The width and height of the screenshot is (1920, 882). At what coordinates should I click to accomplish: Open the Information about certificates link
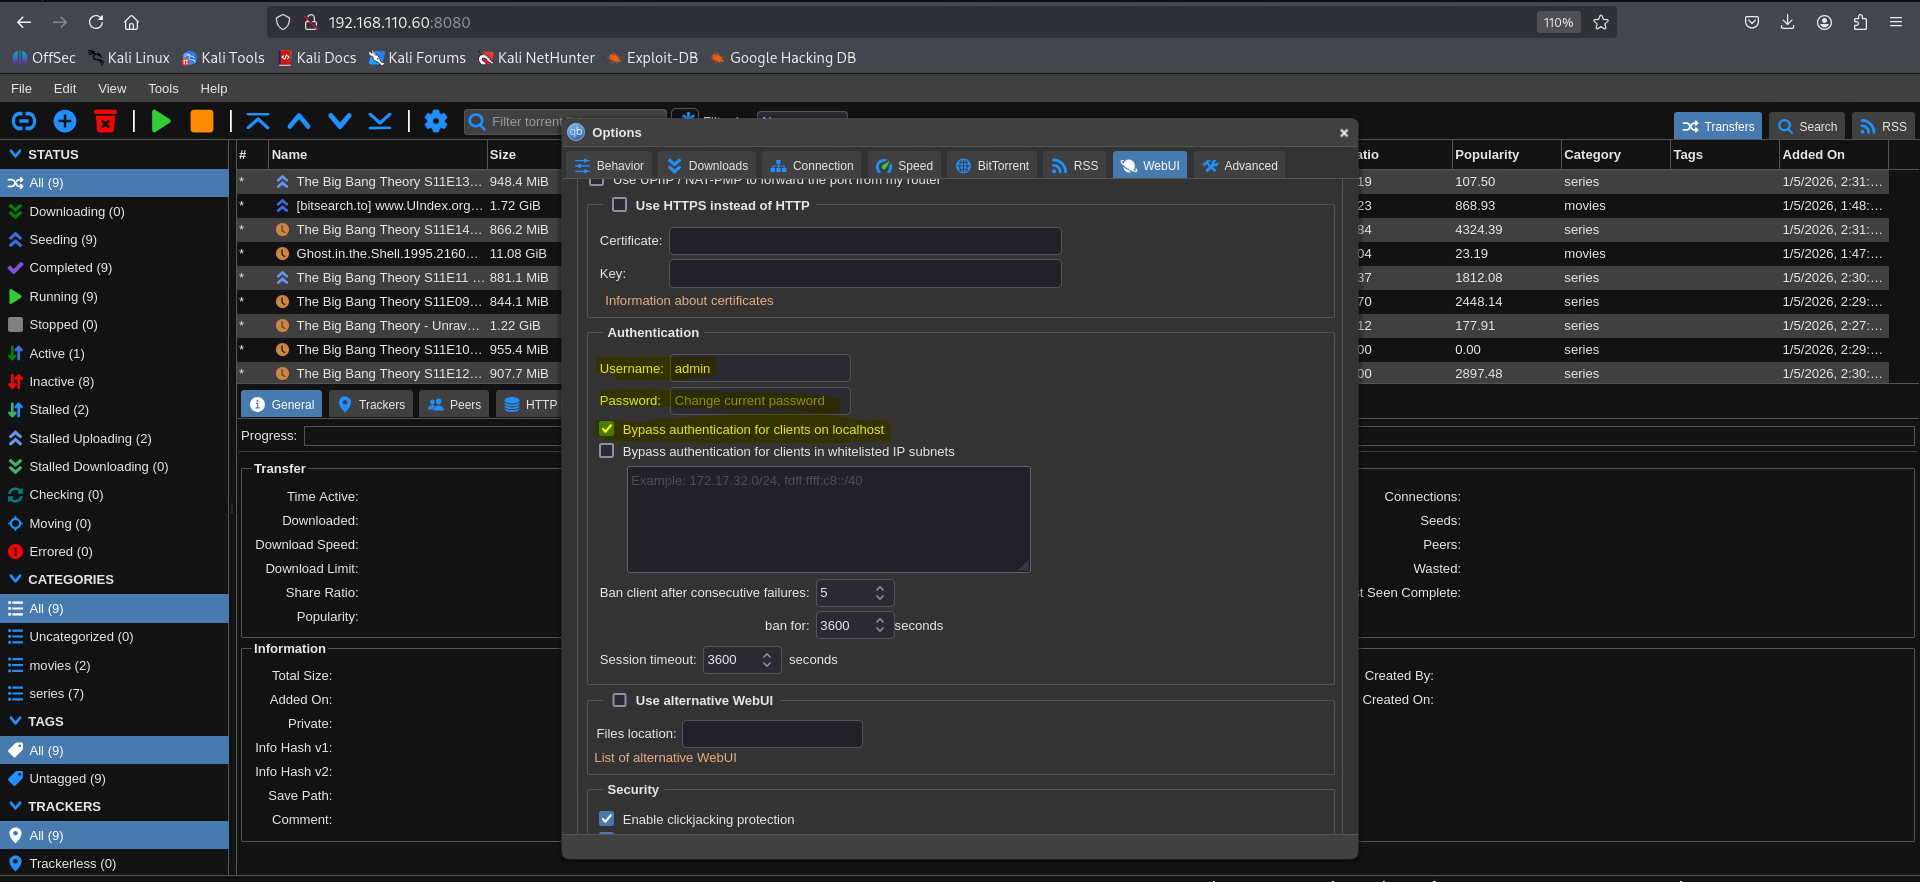[688, 301]
